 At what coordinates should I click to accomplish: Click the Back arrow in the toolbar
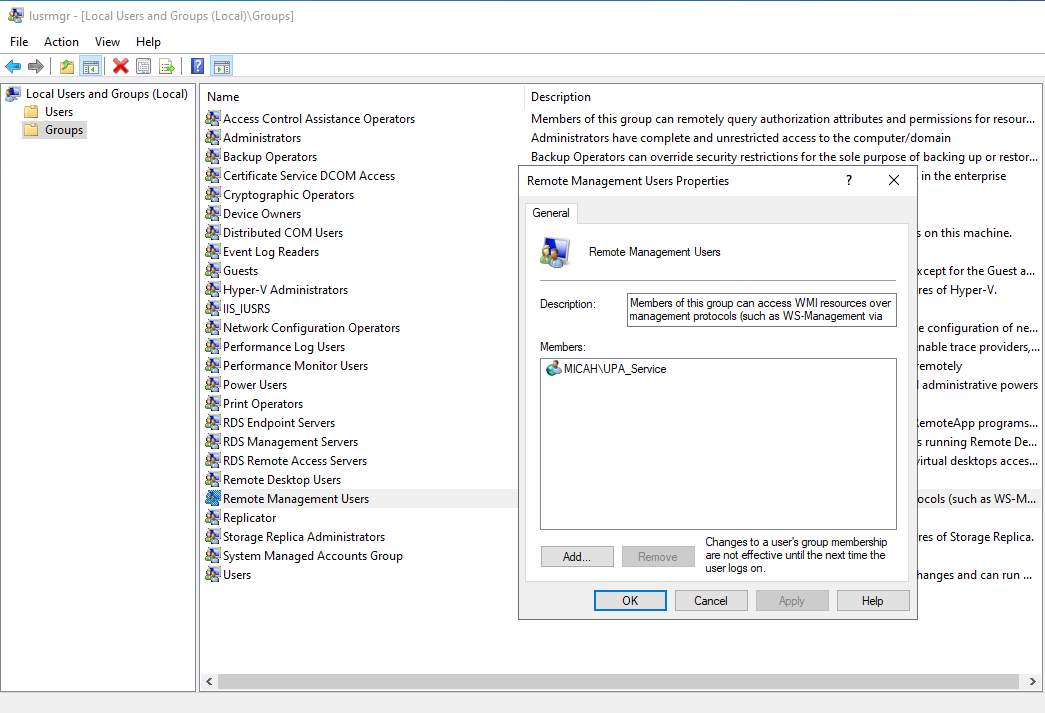pyautogui.click(x=13, y=67)
